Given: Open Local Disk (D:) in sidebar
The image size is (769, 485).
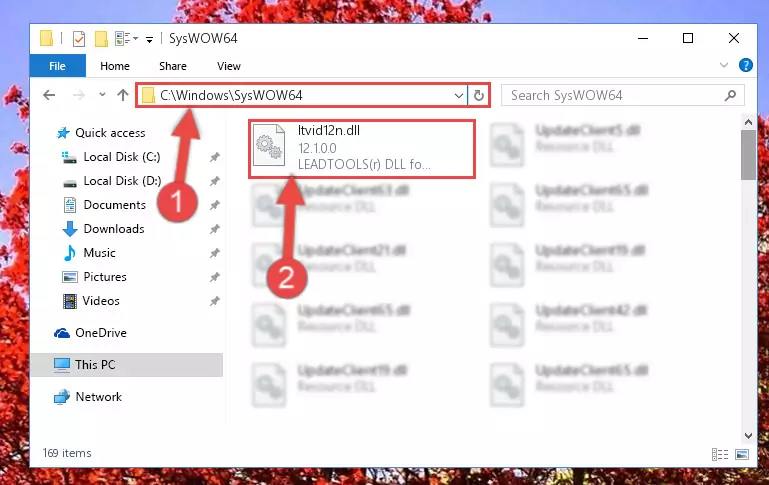Looking at the screenshot, I should [x=122, y=181].
